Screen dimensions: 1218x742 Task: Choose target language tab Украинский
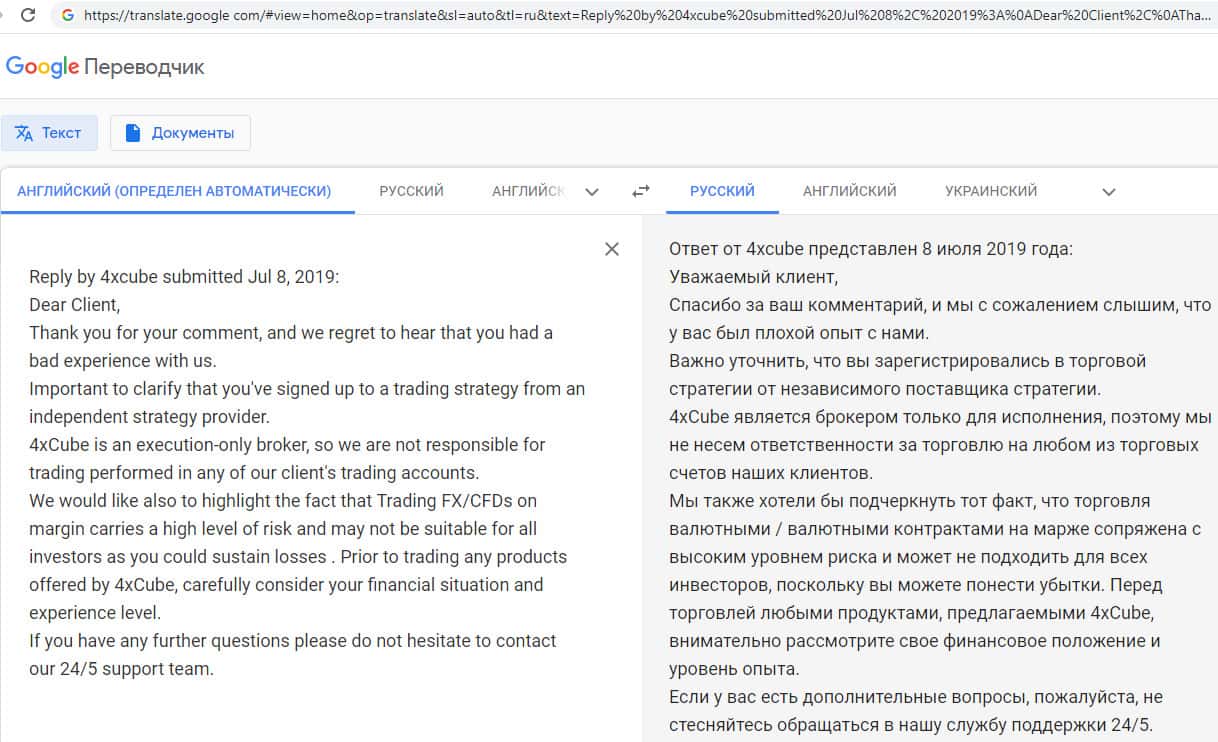click(991, 191)
